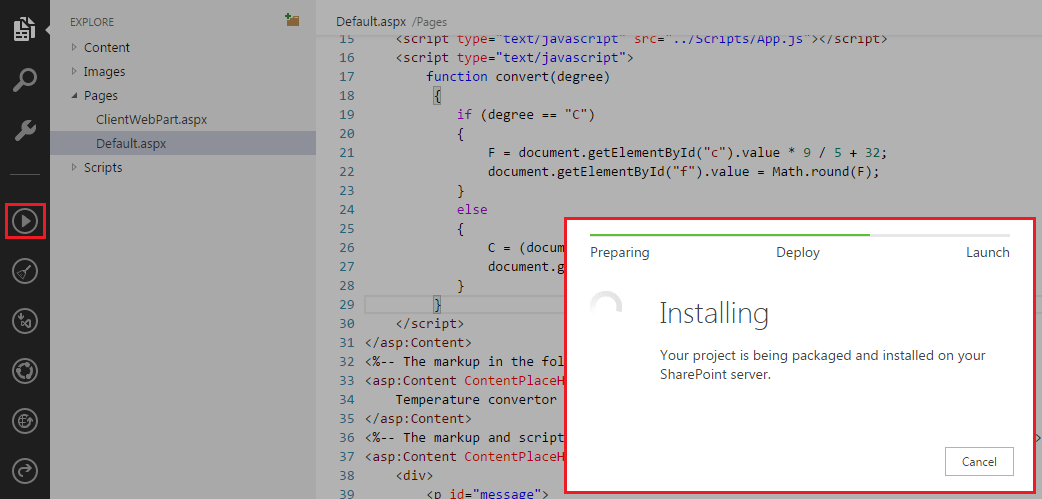Click line number 32 in gutter
Viewport: 1042px width, 499px height.
click(x=346, y=361)
